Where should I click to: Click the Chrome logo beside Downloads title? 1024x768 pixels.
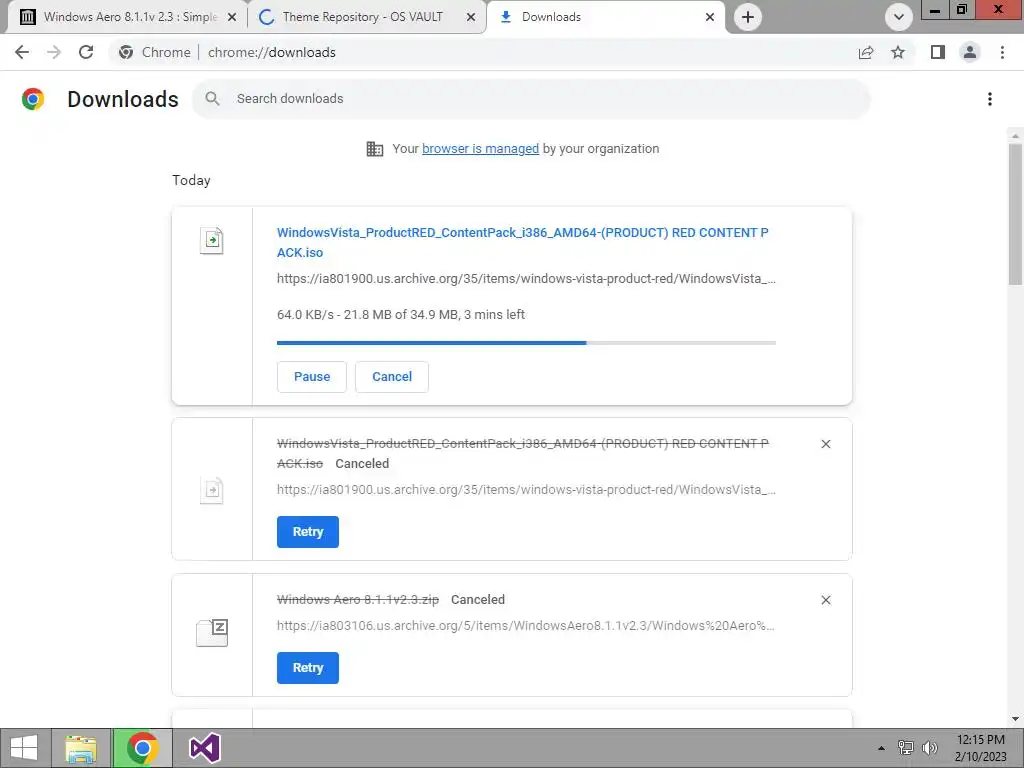click(33, 99)
